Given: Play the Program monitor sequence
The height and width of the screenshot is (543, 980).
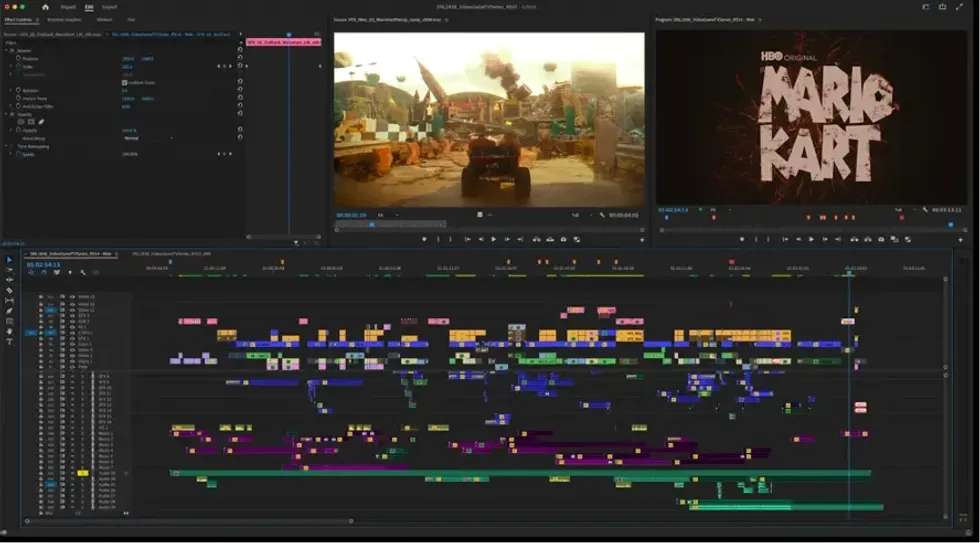Looking at the screenshot, I should [811, 239].
